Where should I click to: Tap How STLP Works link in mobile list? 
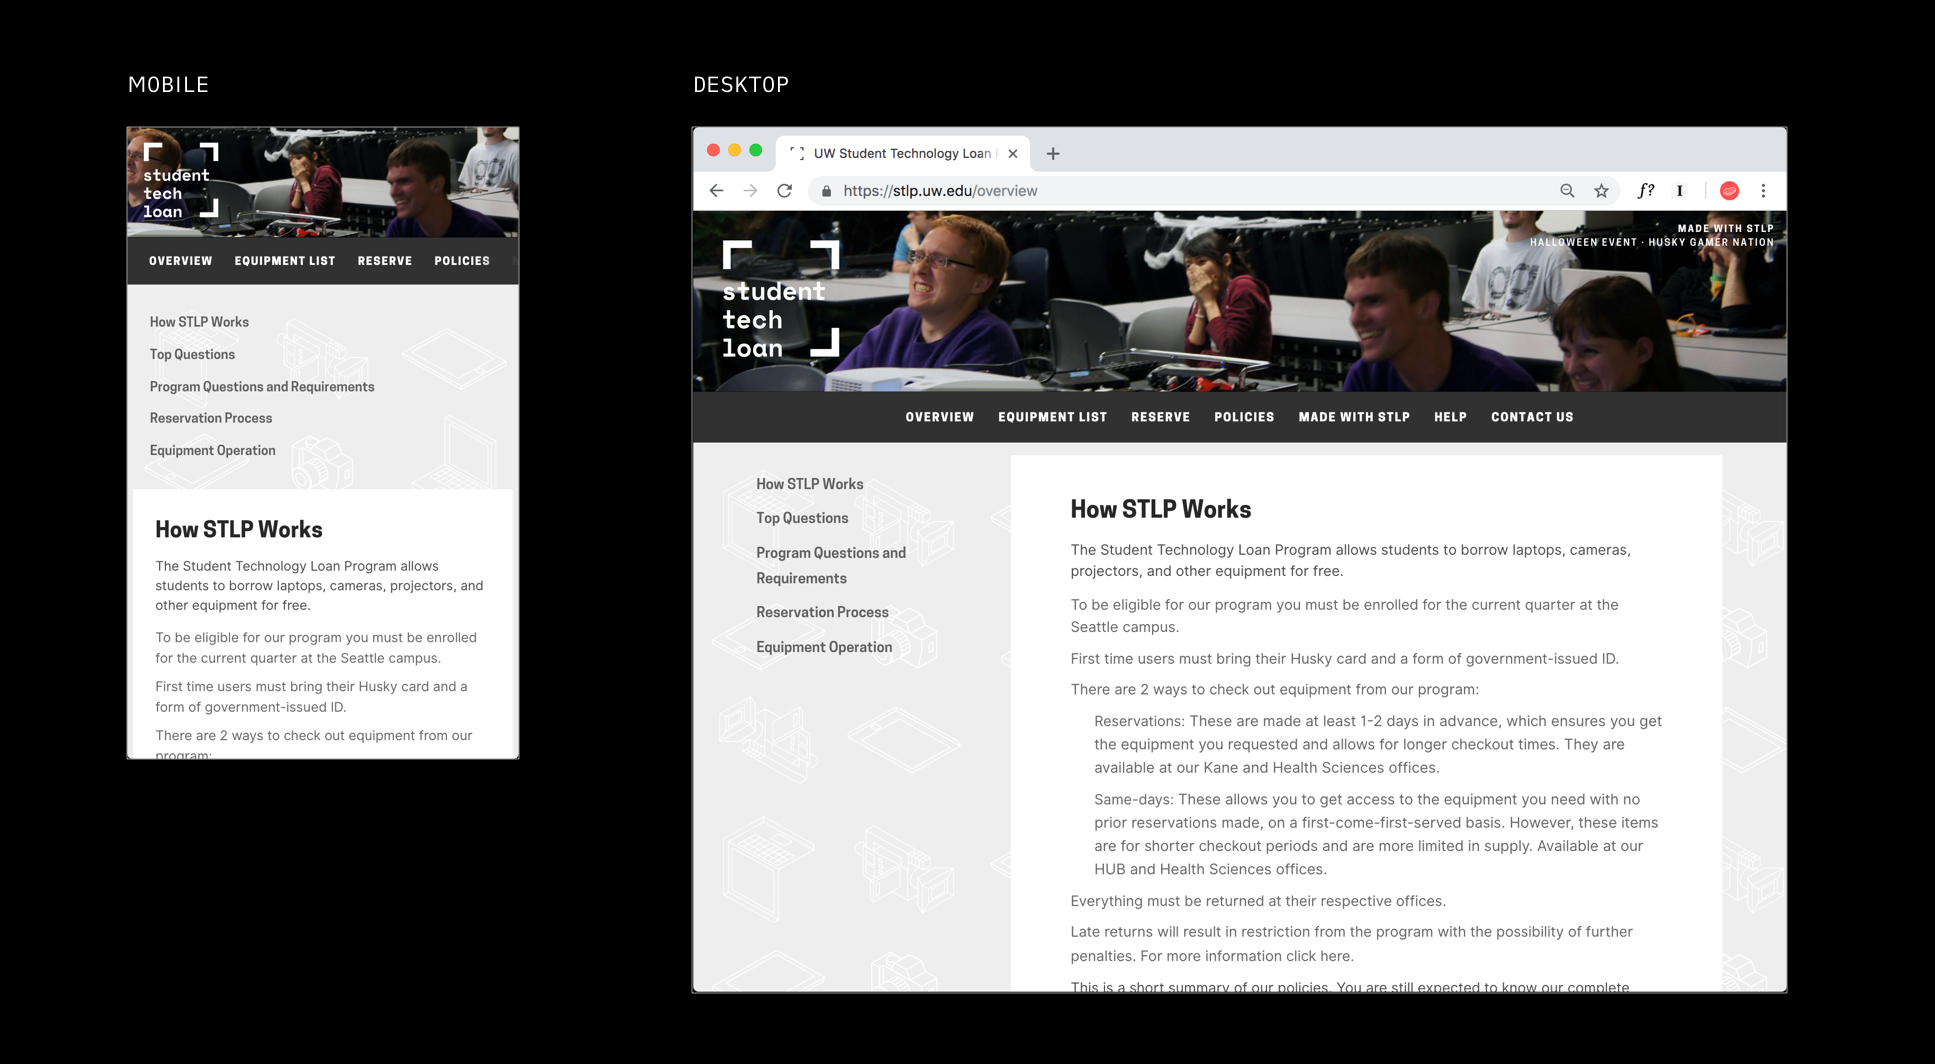(x=199, y=322)
